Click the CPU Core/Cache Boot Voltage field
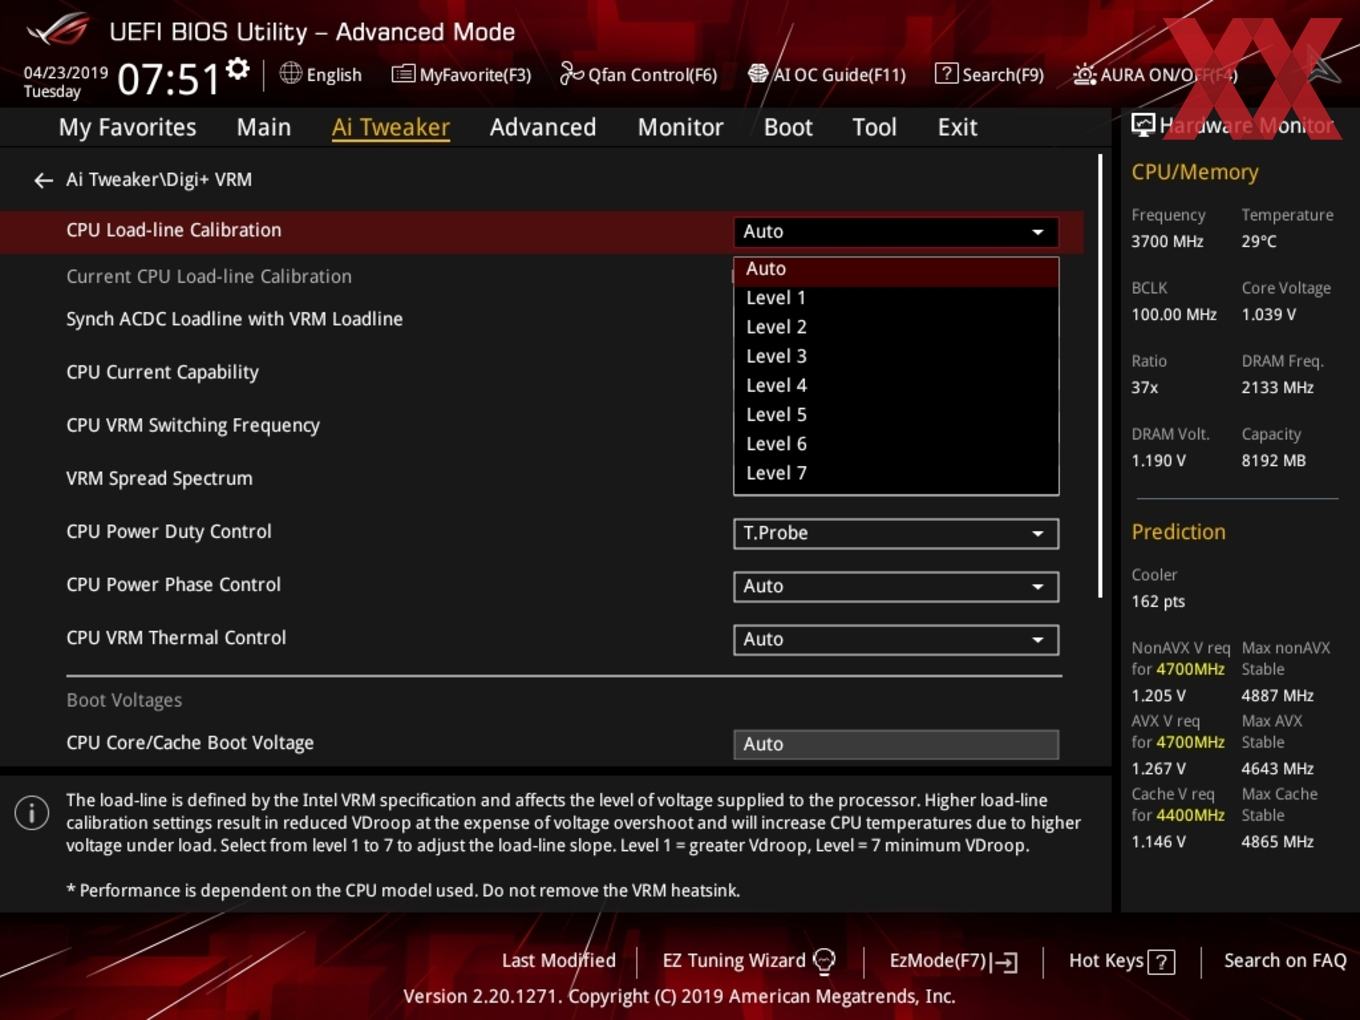 tap(895, 744)
